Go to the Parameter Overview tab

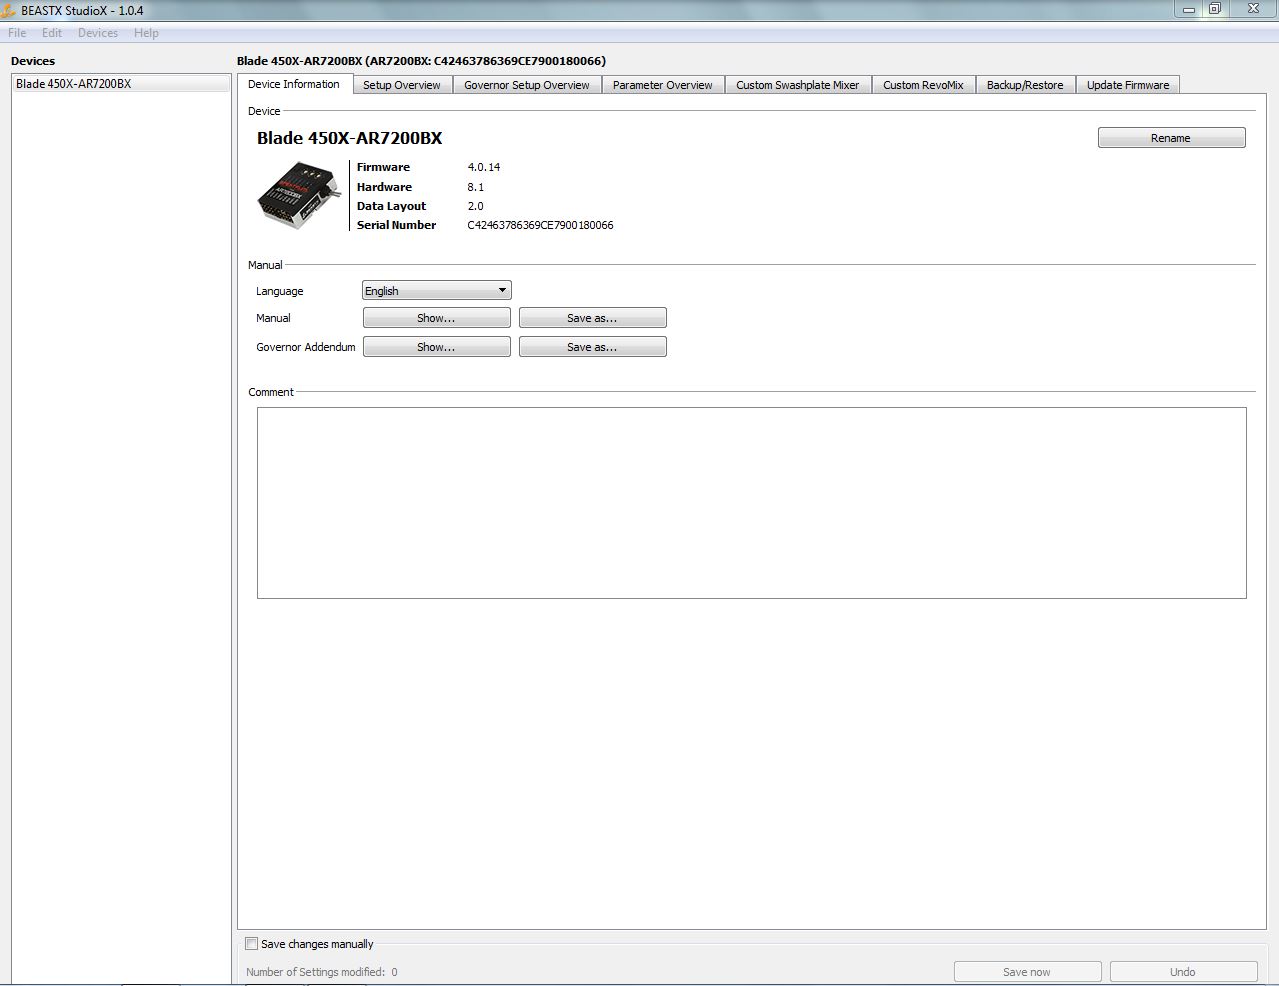coord(663,85)
